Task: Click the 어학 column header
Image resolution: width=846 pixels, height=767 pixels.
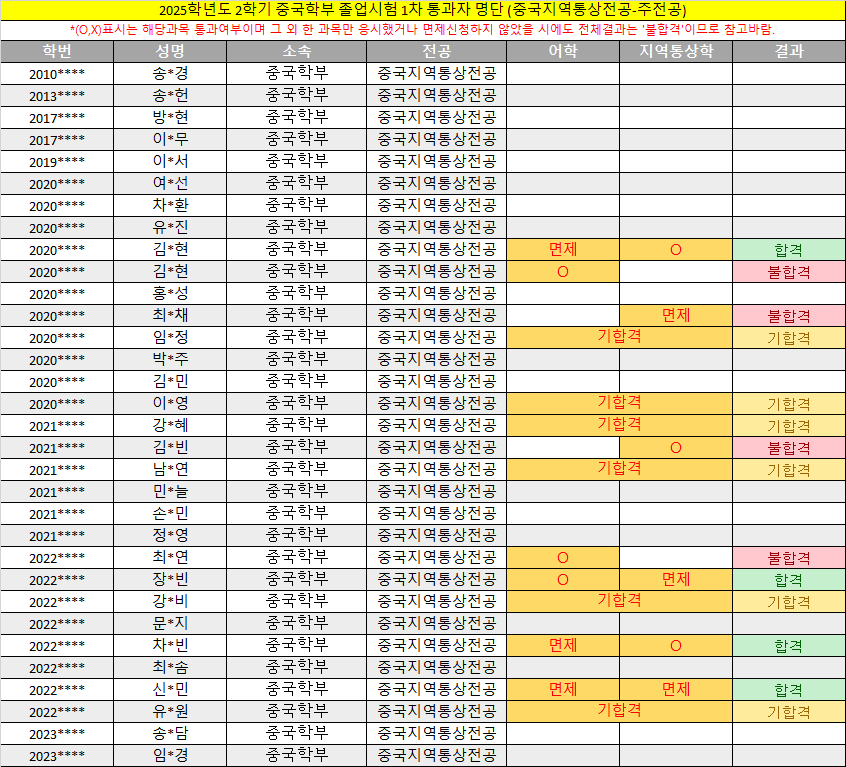Action: pos(563,51)
